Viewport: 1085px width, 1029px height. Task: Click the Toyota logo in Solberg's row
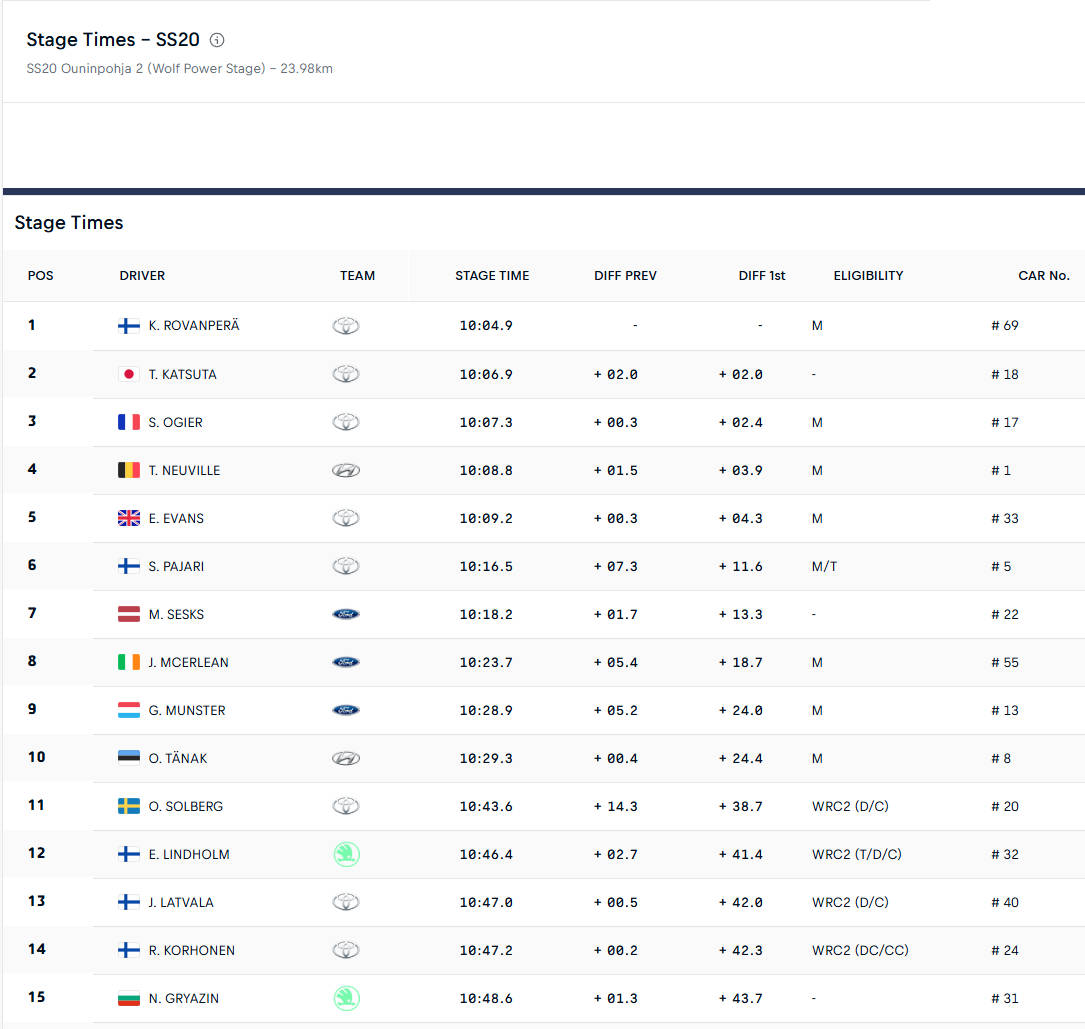346,806
